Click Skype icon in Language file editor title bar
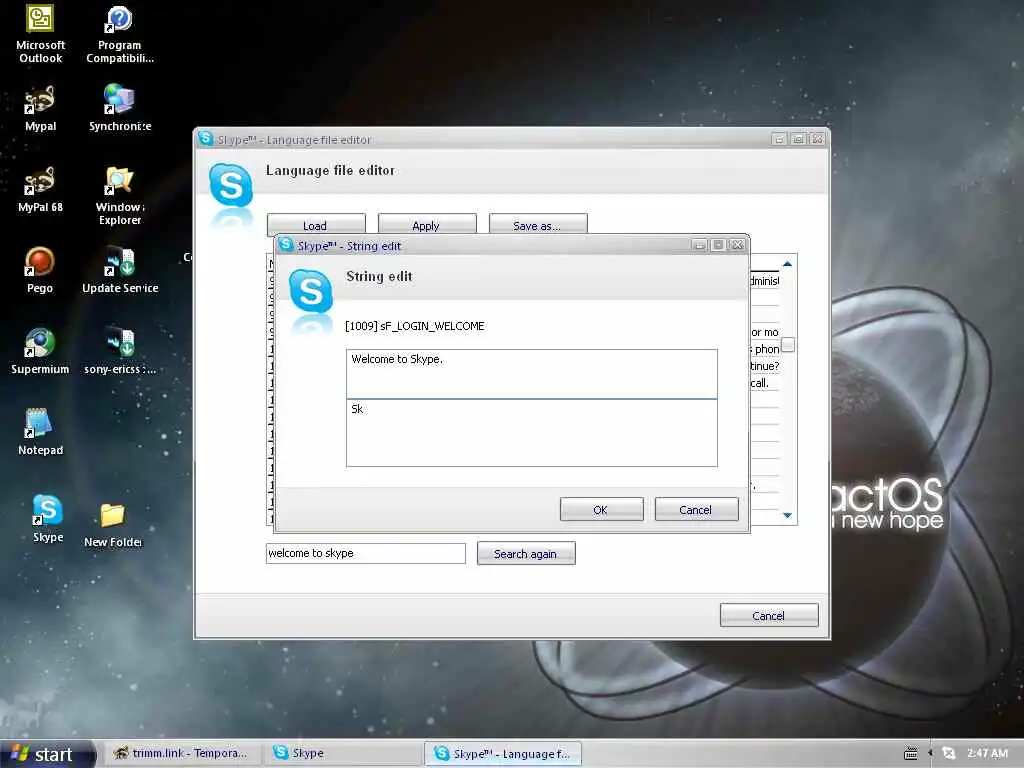The image size is (1024, 768). click(x=206, y=138)
